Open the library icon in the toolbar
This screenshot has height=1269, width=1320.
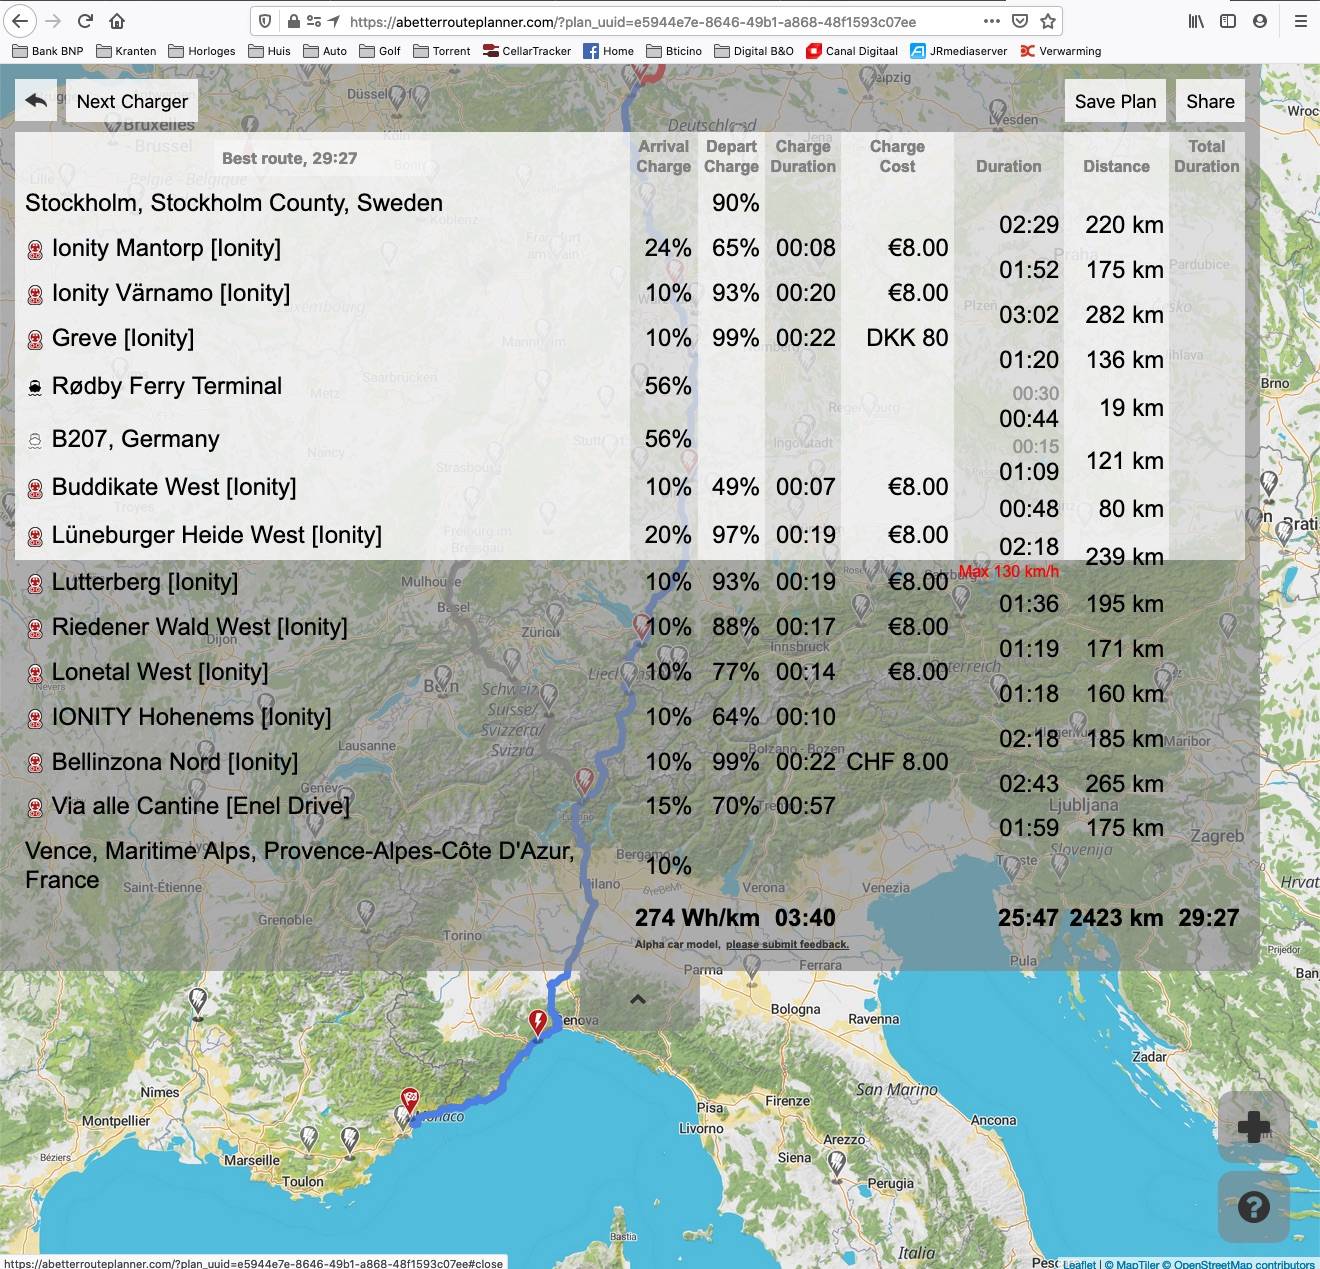[x=1196, y=21]
